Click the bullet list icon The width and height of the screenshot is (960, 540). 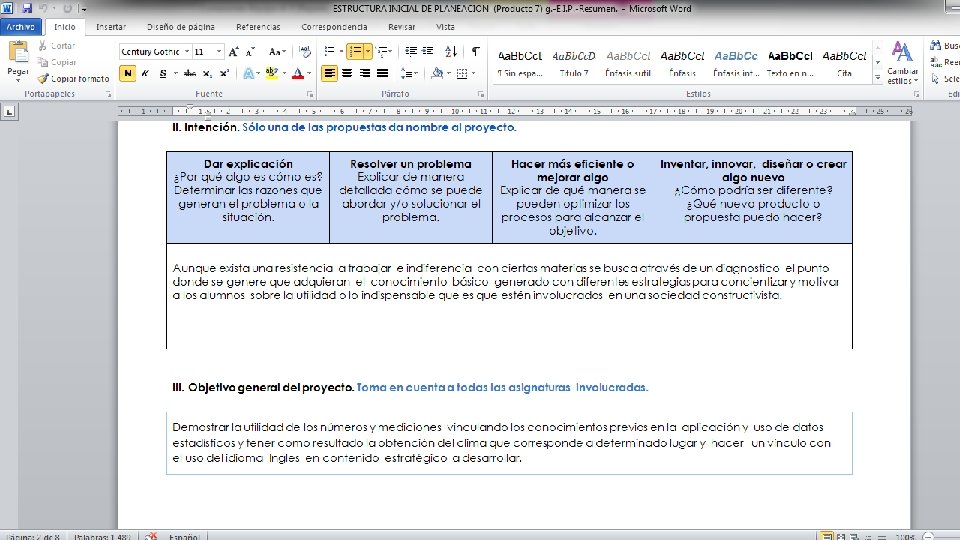tap(329, 51)
